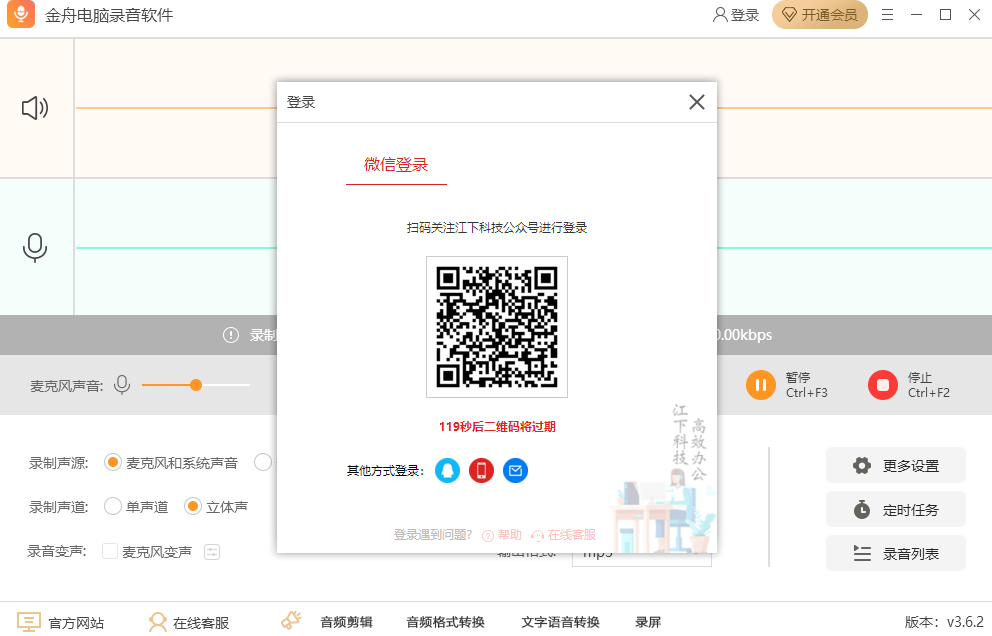
Task: Click the mic icon beside 麦克风声音
Action: [122, 384]
